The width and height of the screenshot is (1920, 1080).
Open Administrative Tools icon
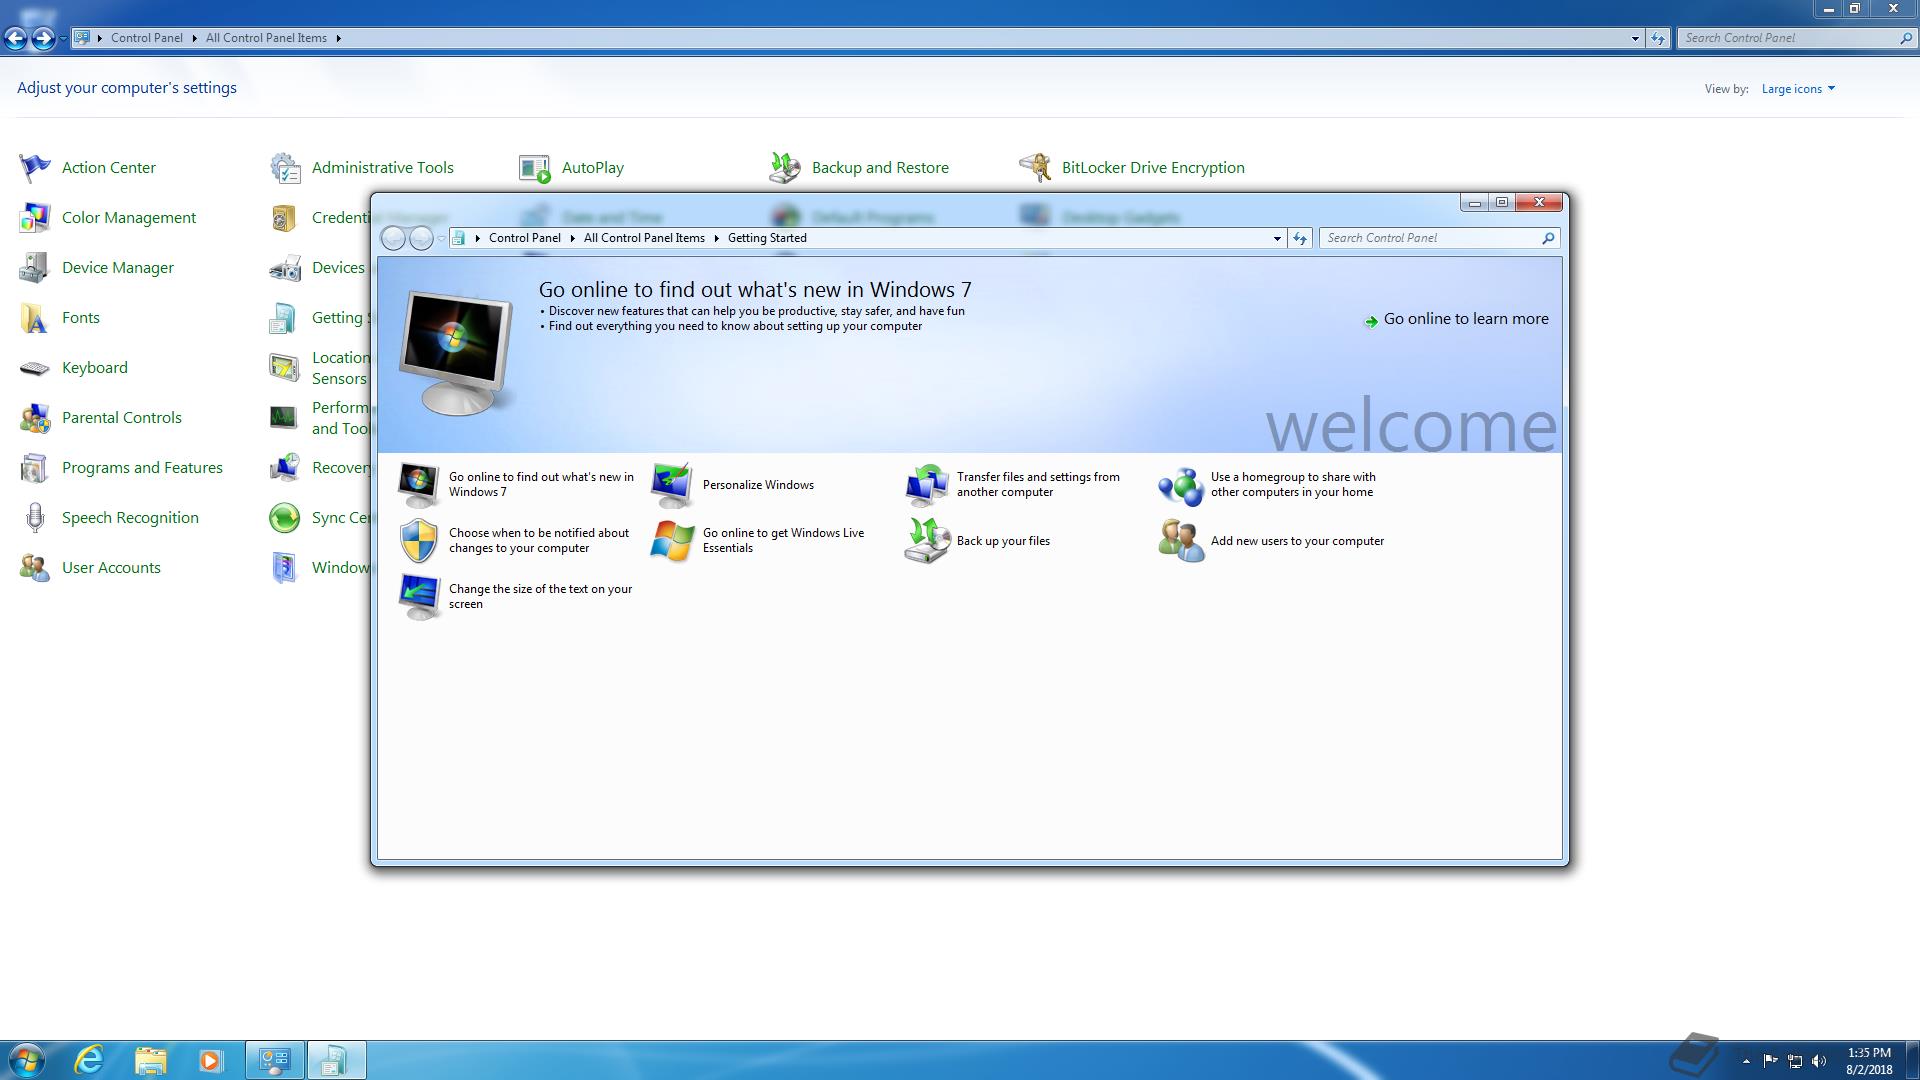(x=285, y=168)
